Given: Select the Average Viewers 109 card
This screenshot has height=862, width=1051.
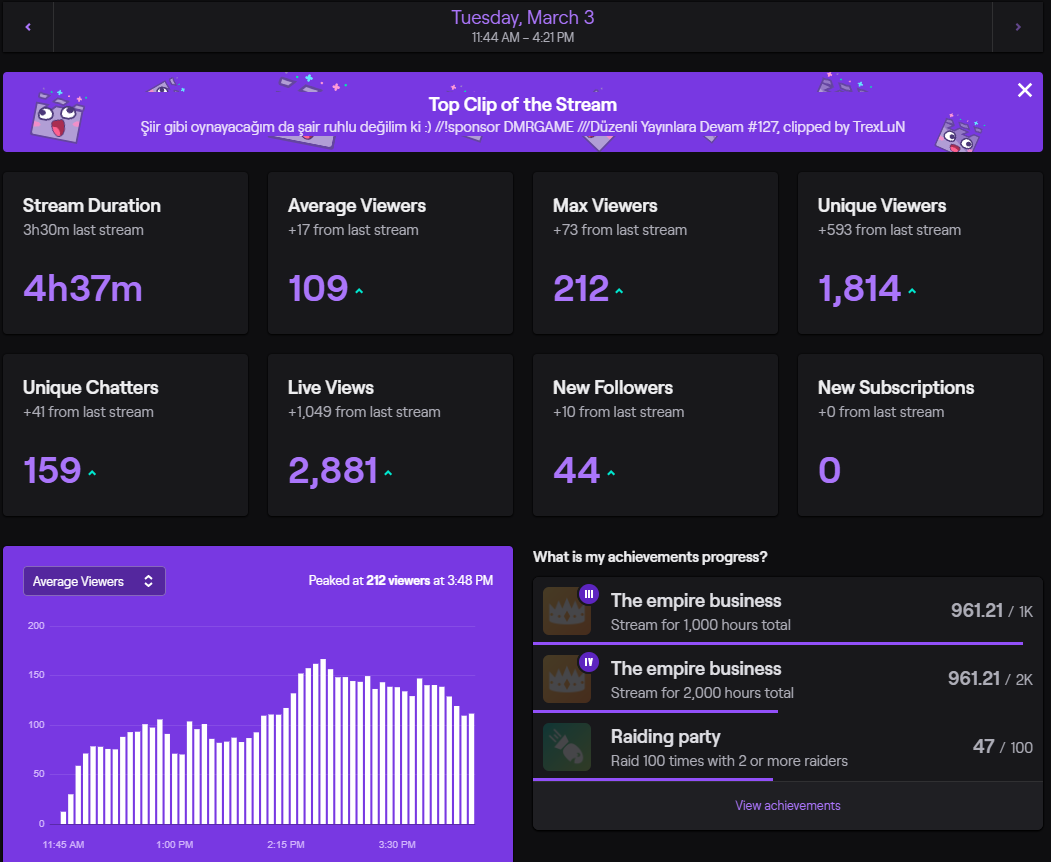Looking at the screenshot, I should (x=390, y=253).
